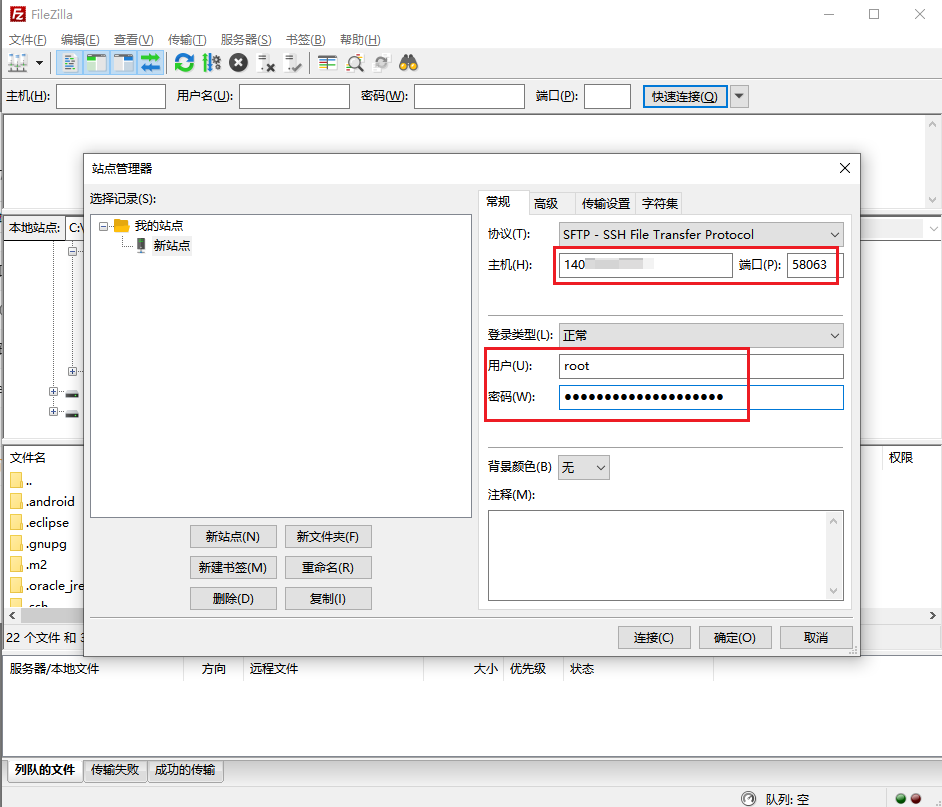Switch to 字符集 tab
The height and width of the screenshot is (807, 942).
[659, 204]
